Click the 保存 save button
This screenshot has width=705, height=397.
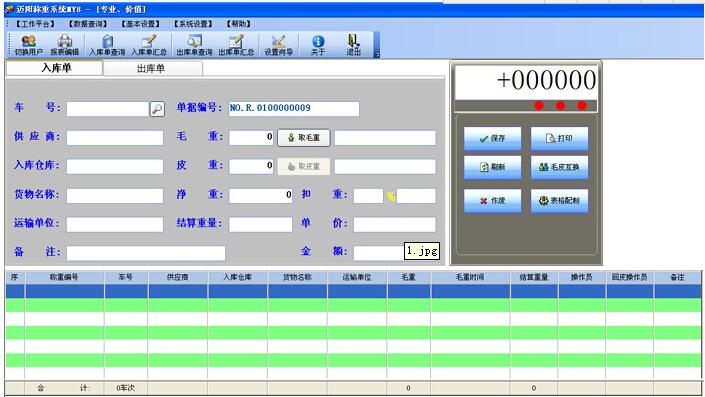(x=492, y=138)
